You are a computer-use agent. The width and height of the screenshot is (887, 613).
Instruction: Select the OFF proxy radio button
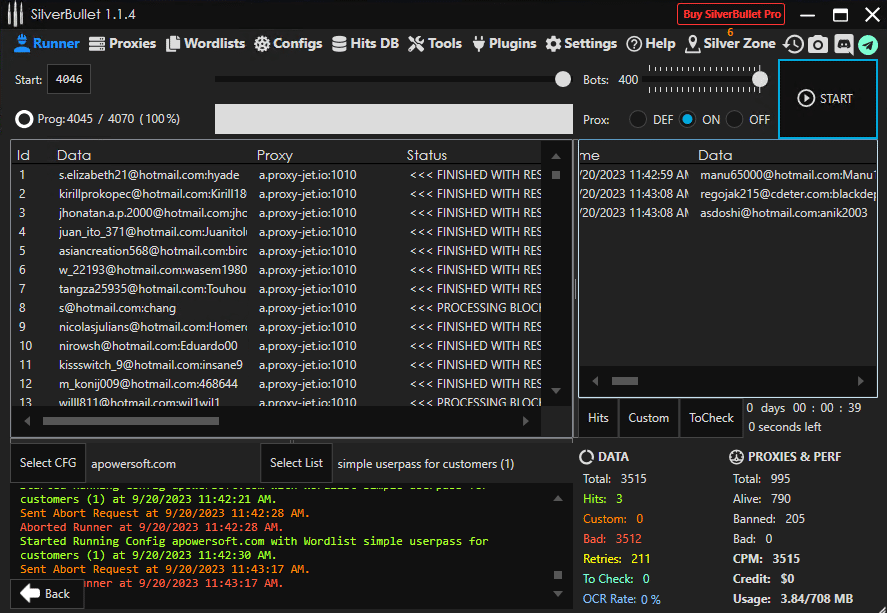735,119
